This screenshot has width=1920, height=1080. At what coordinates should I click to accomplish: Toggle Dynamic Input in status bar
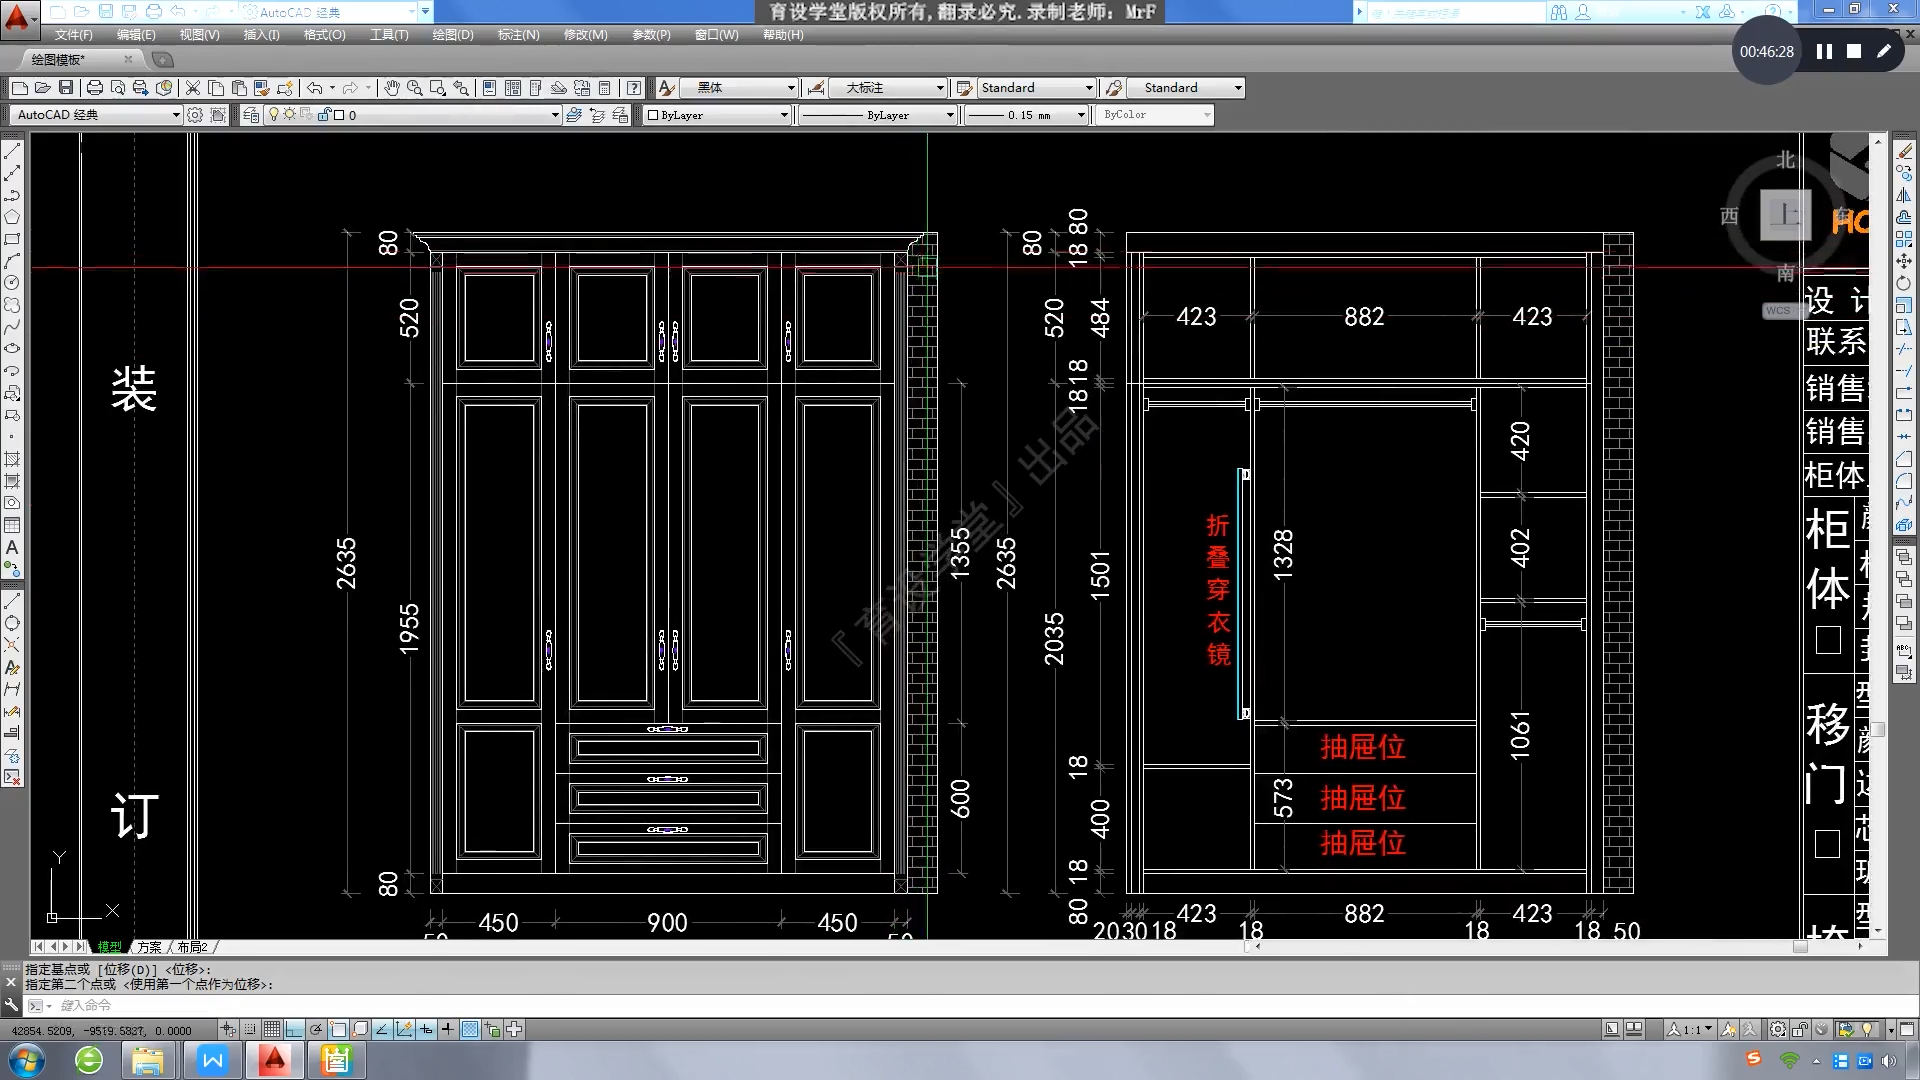tap(426, 1029)
